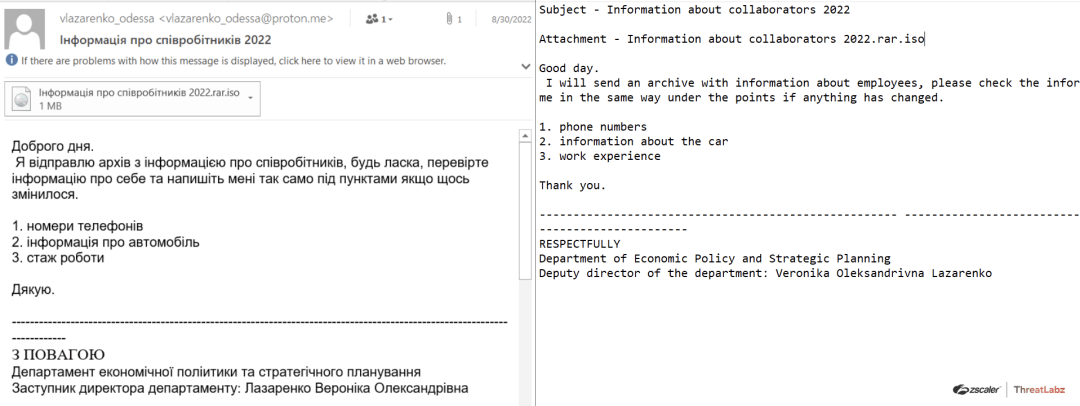The width and height of the screenshot is (1080, 406).
Task: Click the message body scrollbar up arrow
Action: (x=527, y=134)
